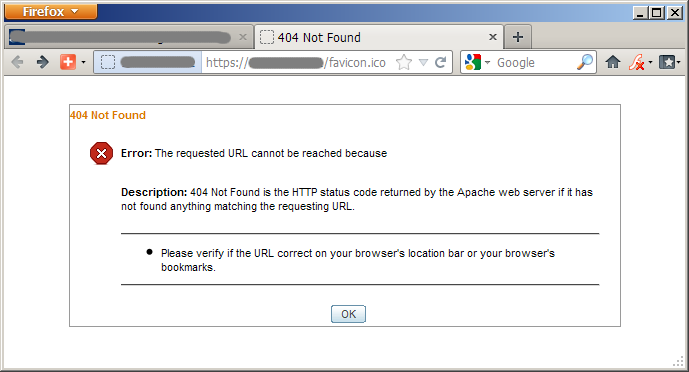This screenshot has height=372, width=689.
Task: Open the dropdown next to red plus icon
Action: 83,62
